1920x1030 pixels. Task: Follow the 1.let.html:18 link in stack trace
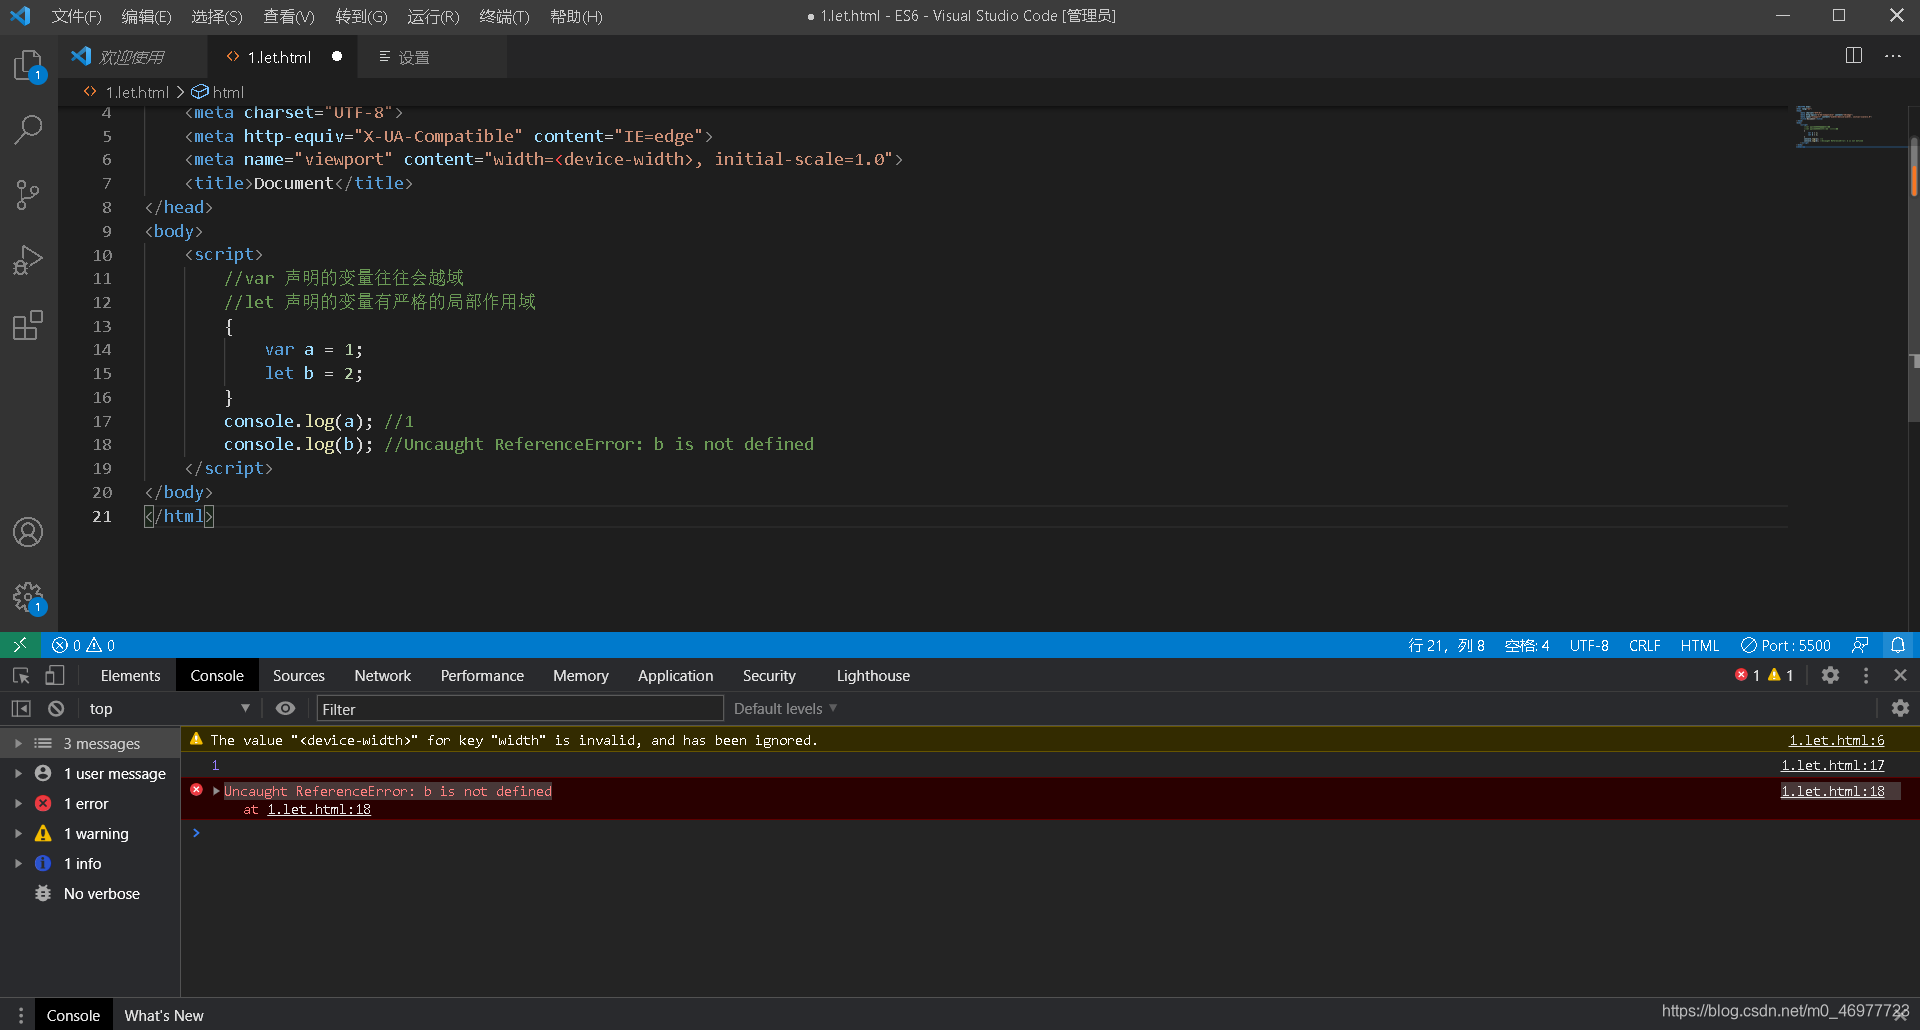coord(319,809)
